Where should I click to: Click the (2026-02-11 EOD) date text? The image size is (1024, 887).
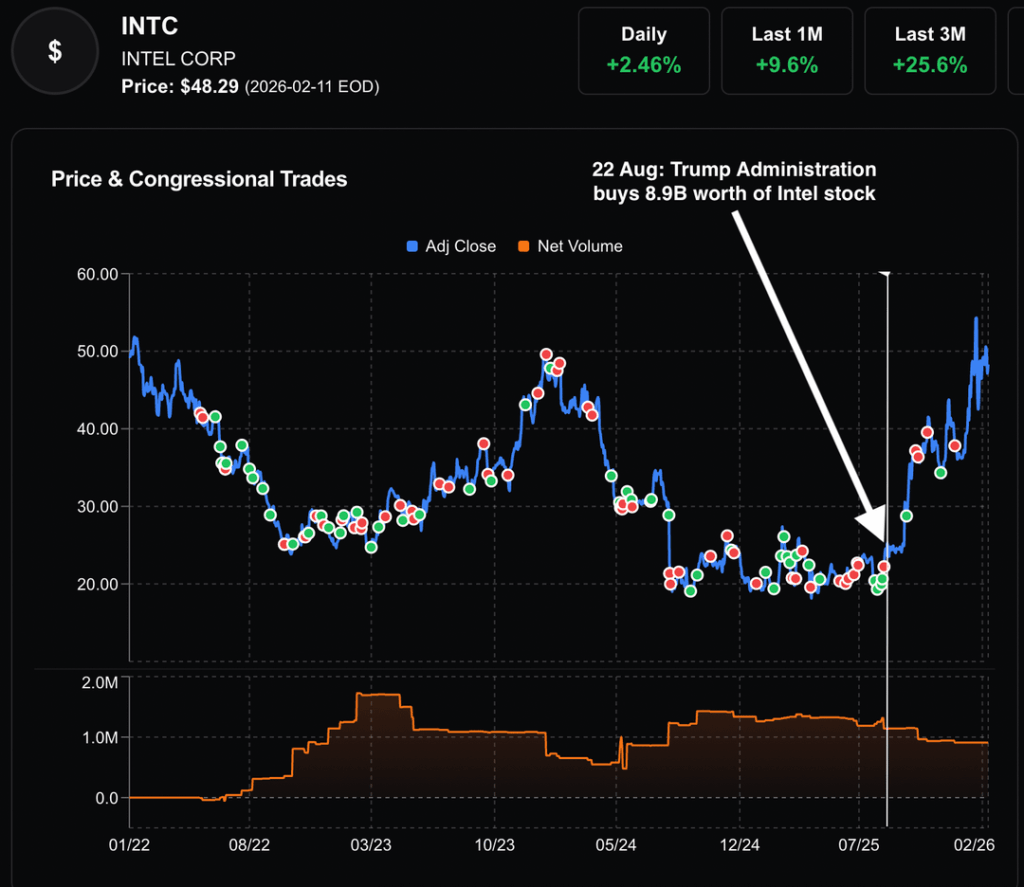(312, 86)
